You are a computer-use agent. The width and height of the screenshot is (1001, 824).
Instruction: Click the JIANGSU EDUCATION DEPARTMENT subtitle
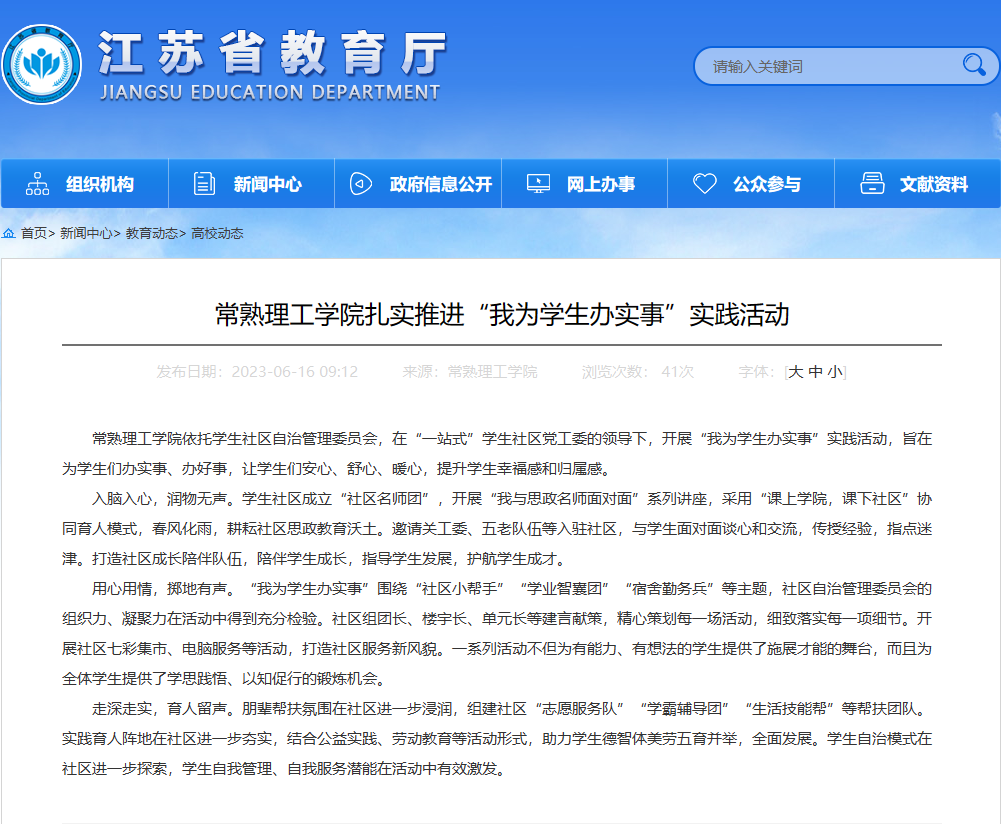[x=271, y=93]
